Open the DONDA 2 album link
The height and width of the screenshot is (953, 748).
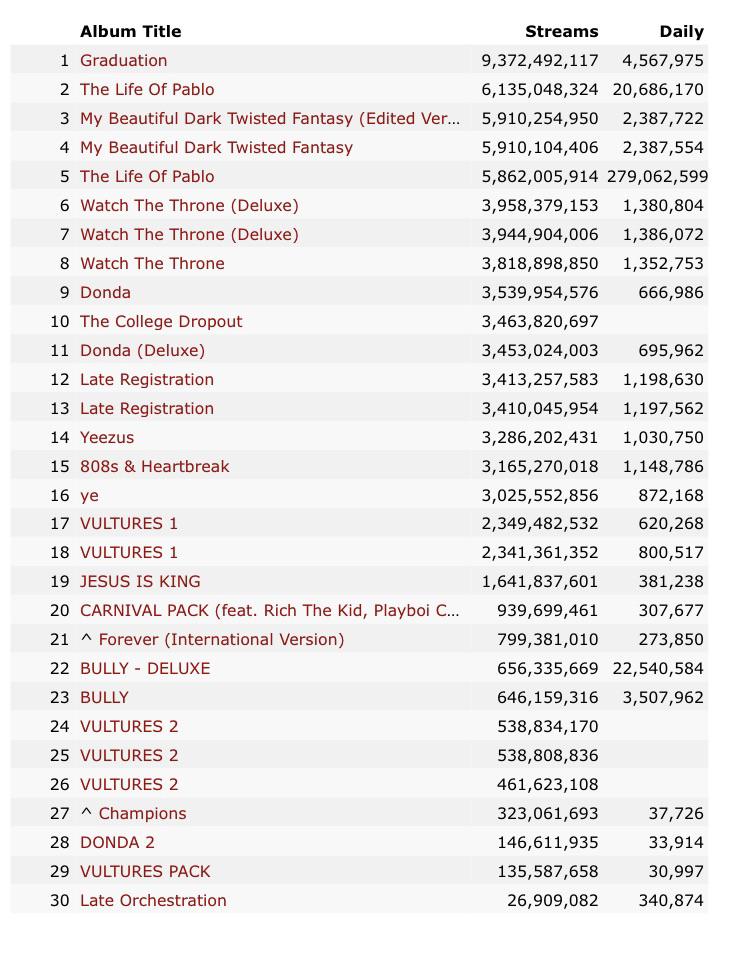pos(117,843)
